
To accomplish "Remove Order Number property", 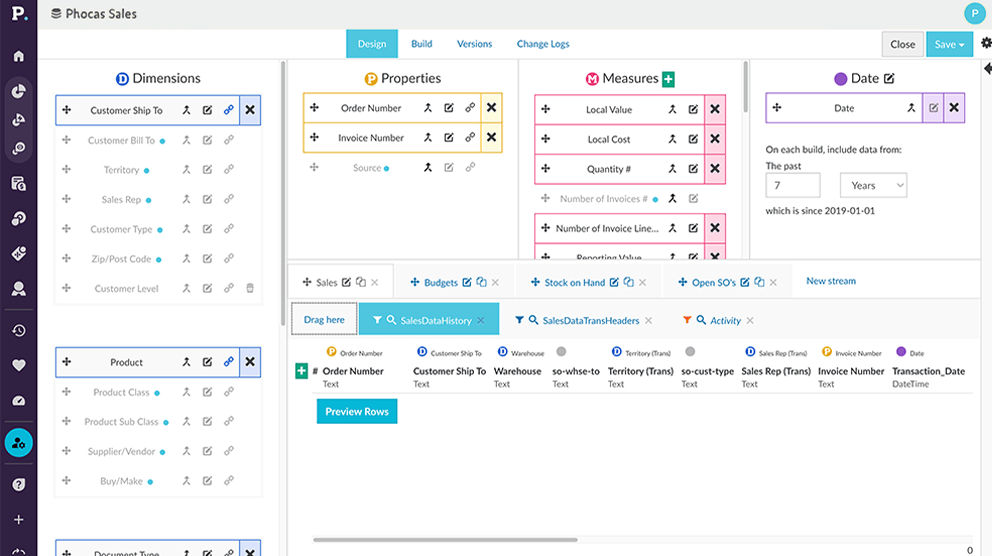I will [x=491, y=108].
